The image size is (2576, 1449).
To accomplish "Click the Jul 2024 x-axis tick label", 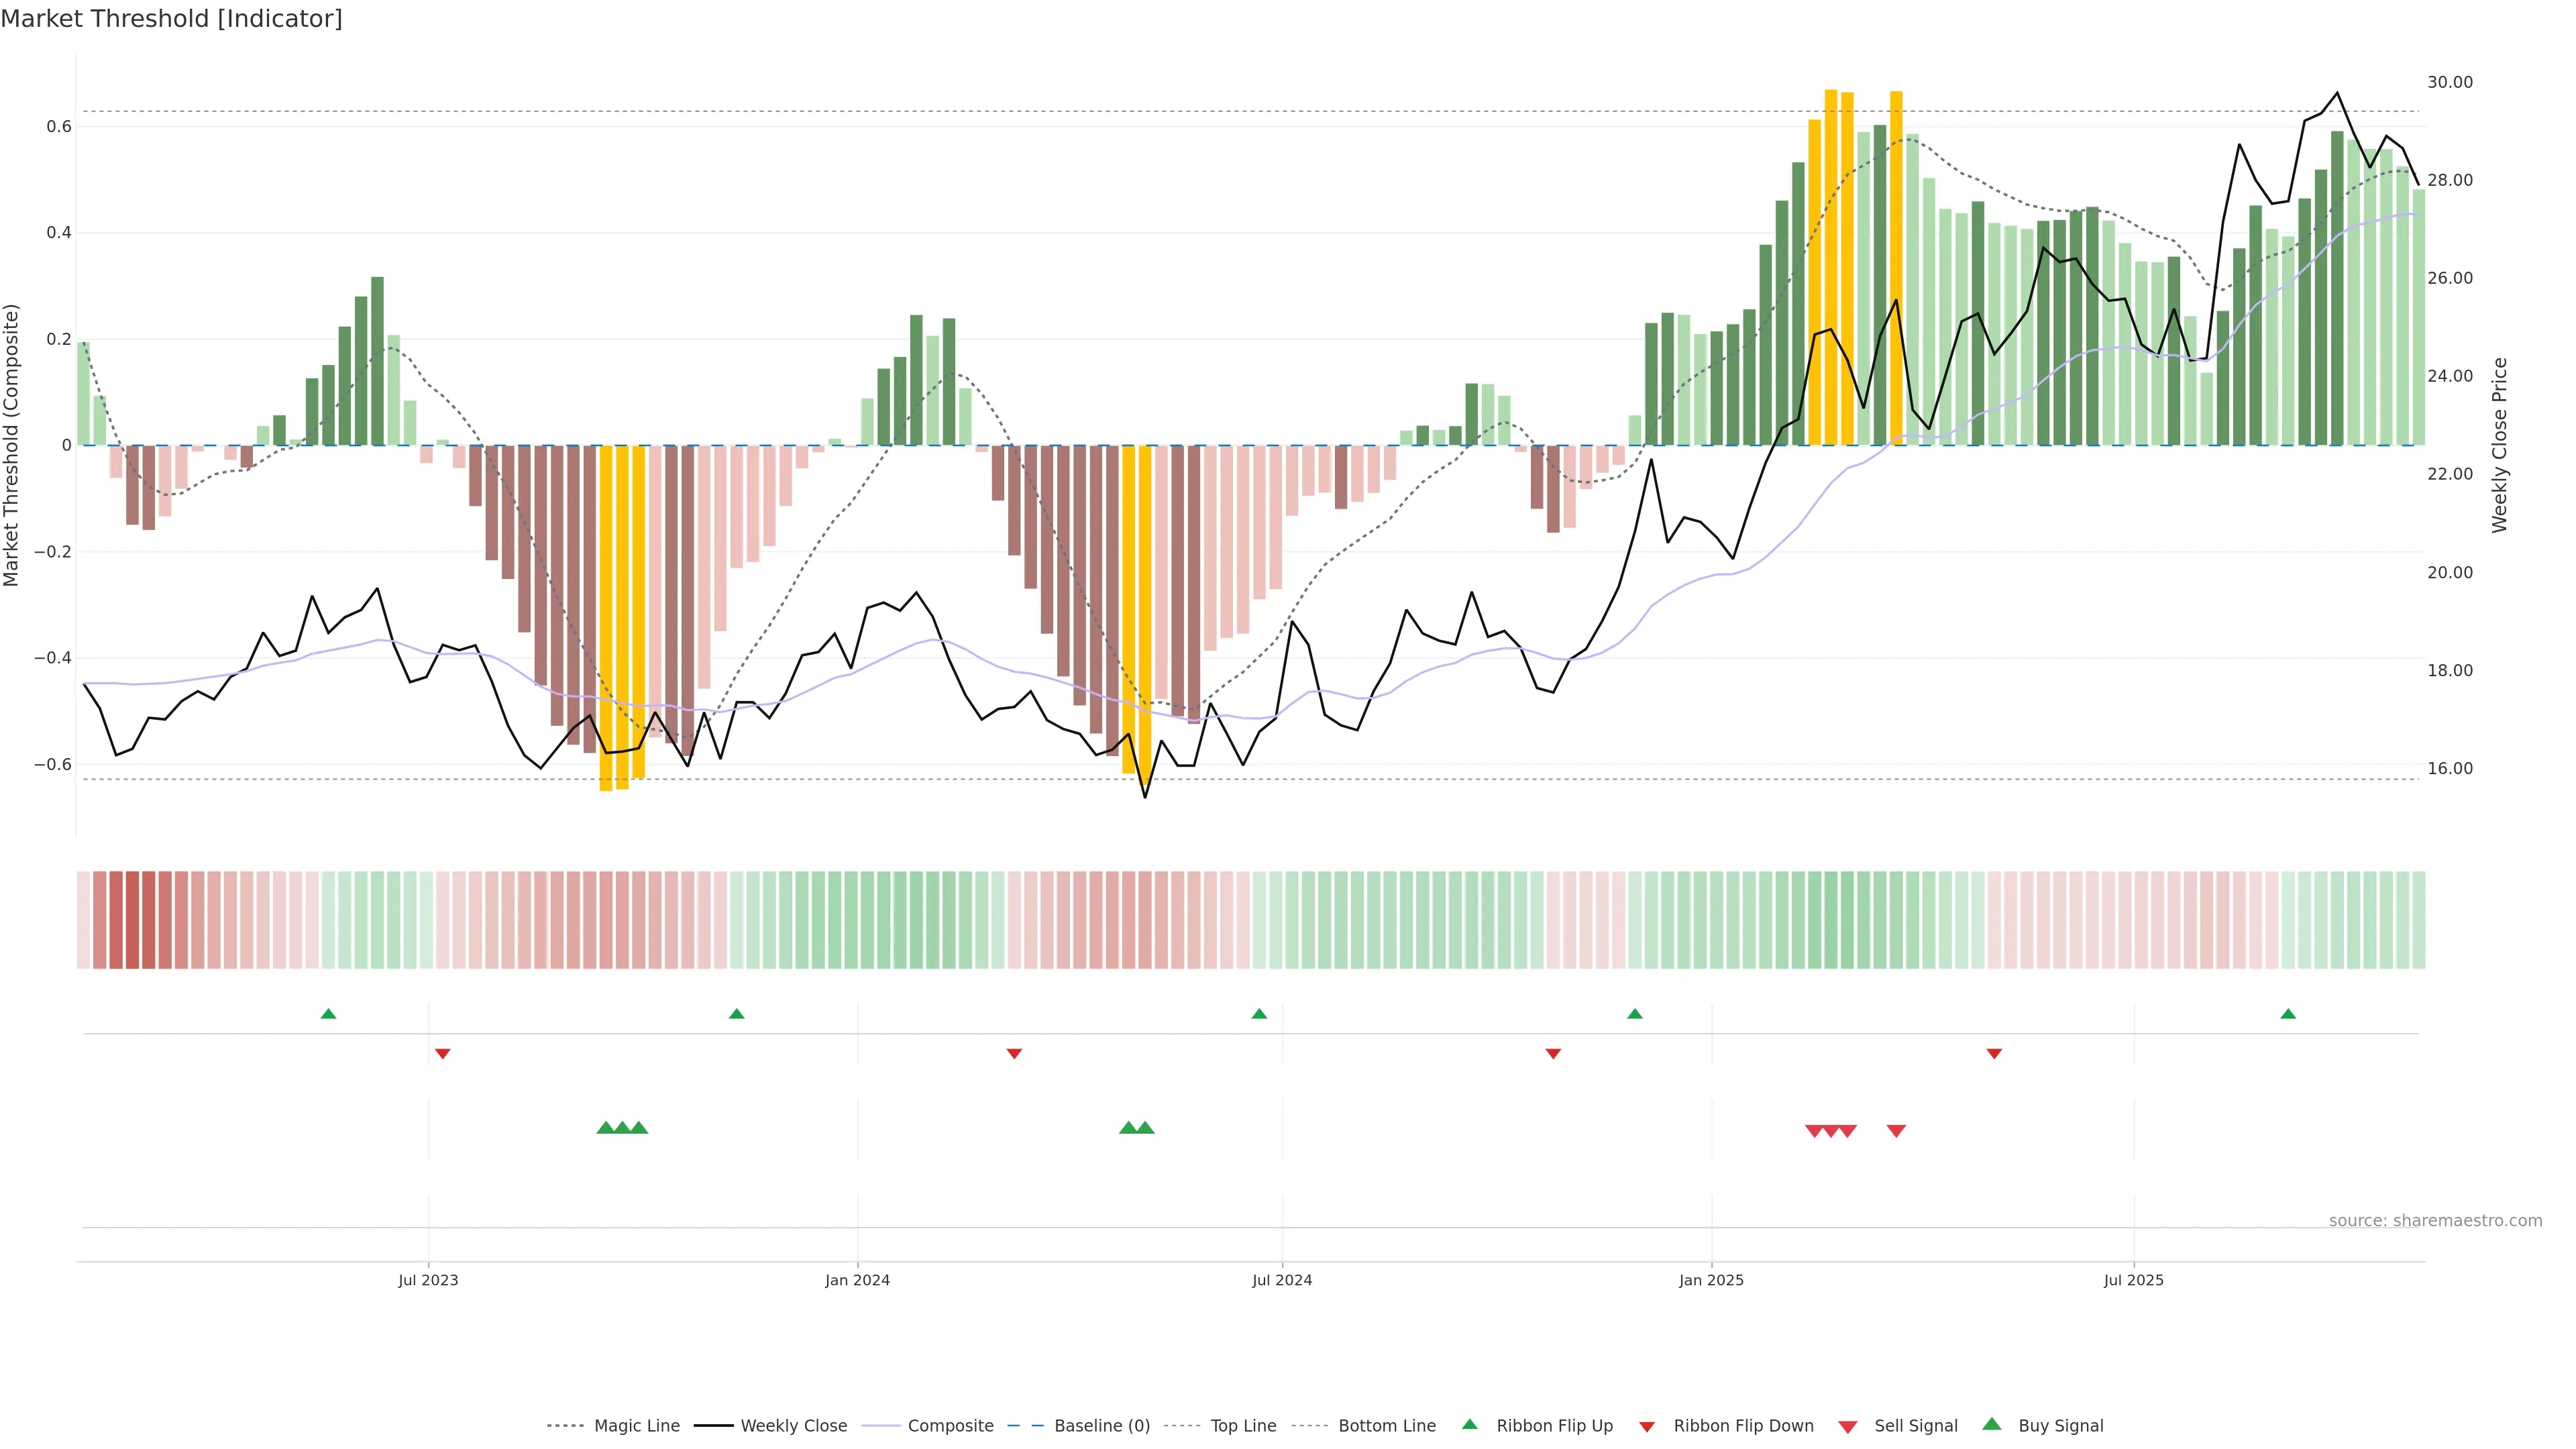I will click(1282, 1280).
